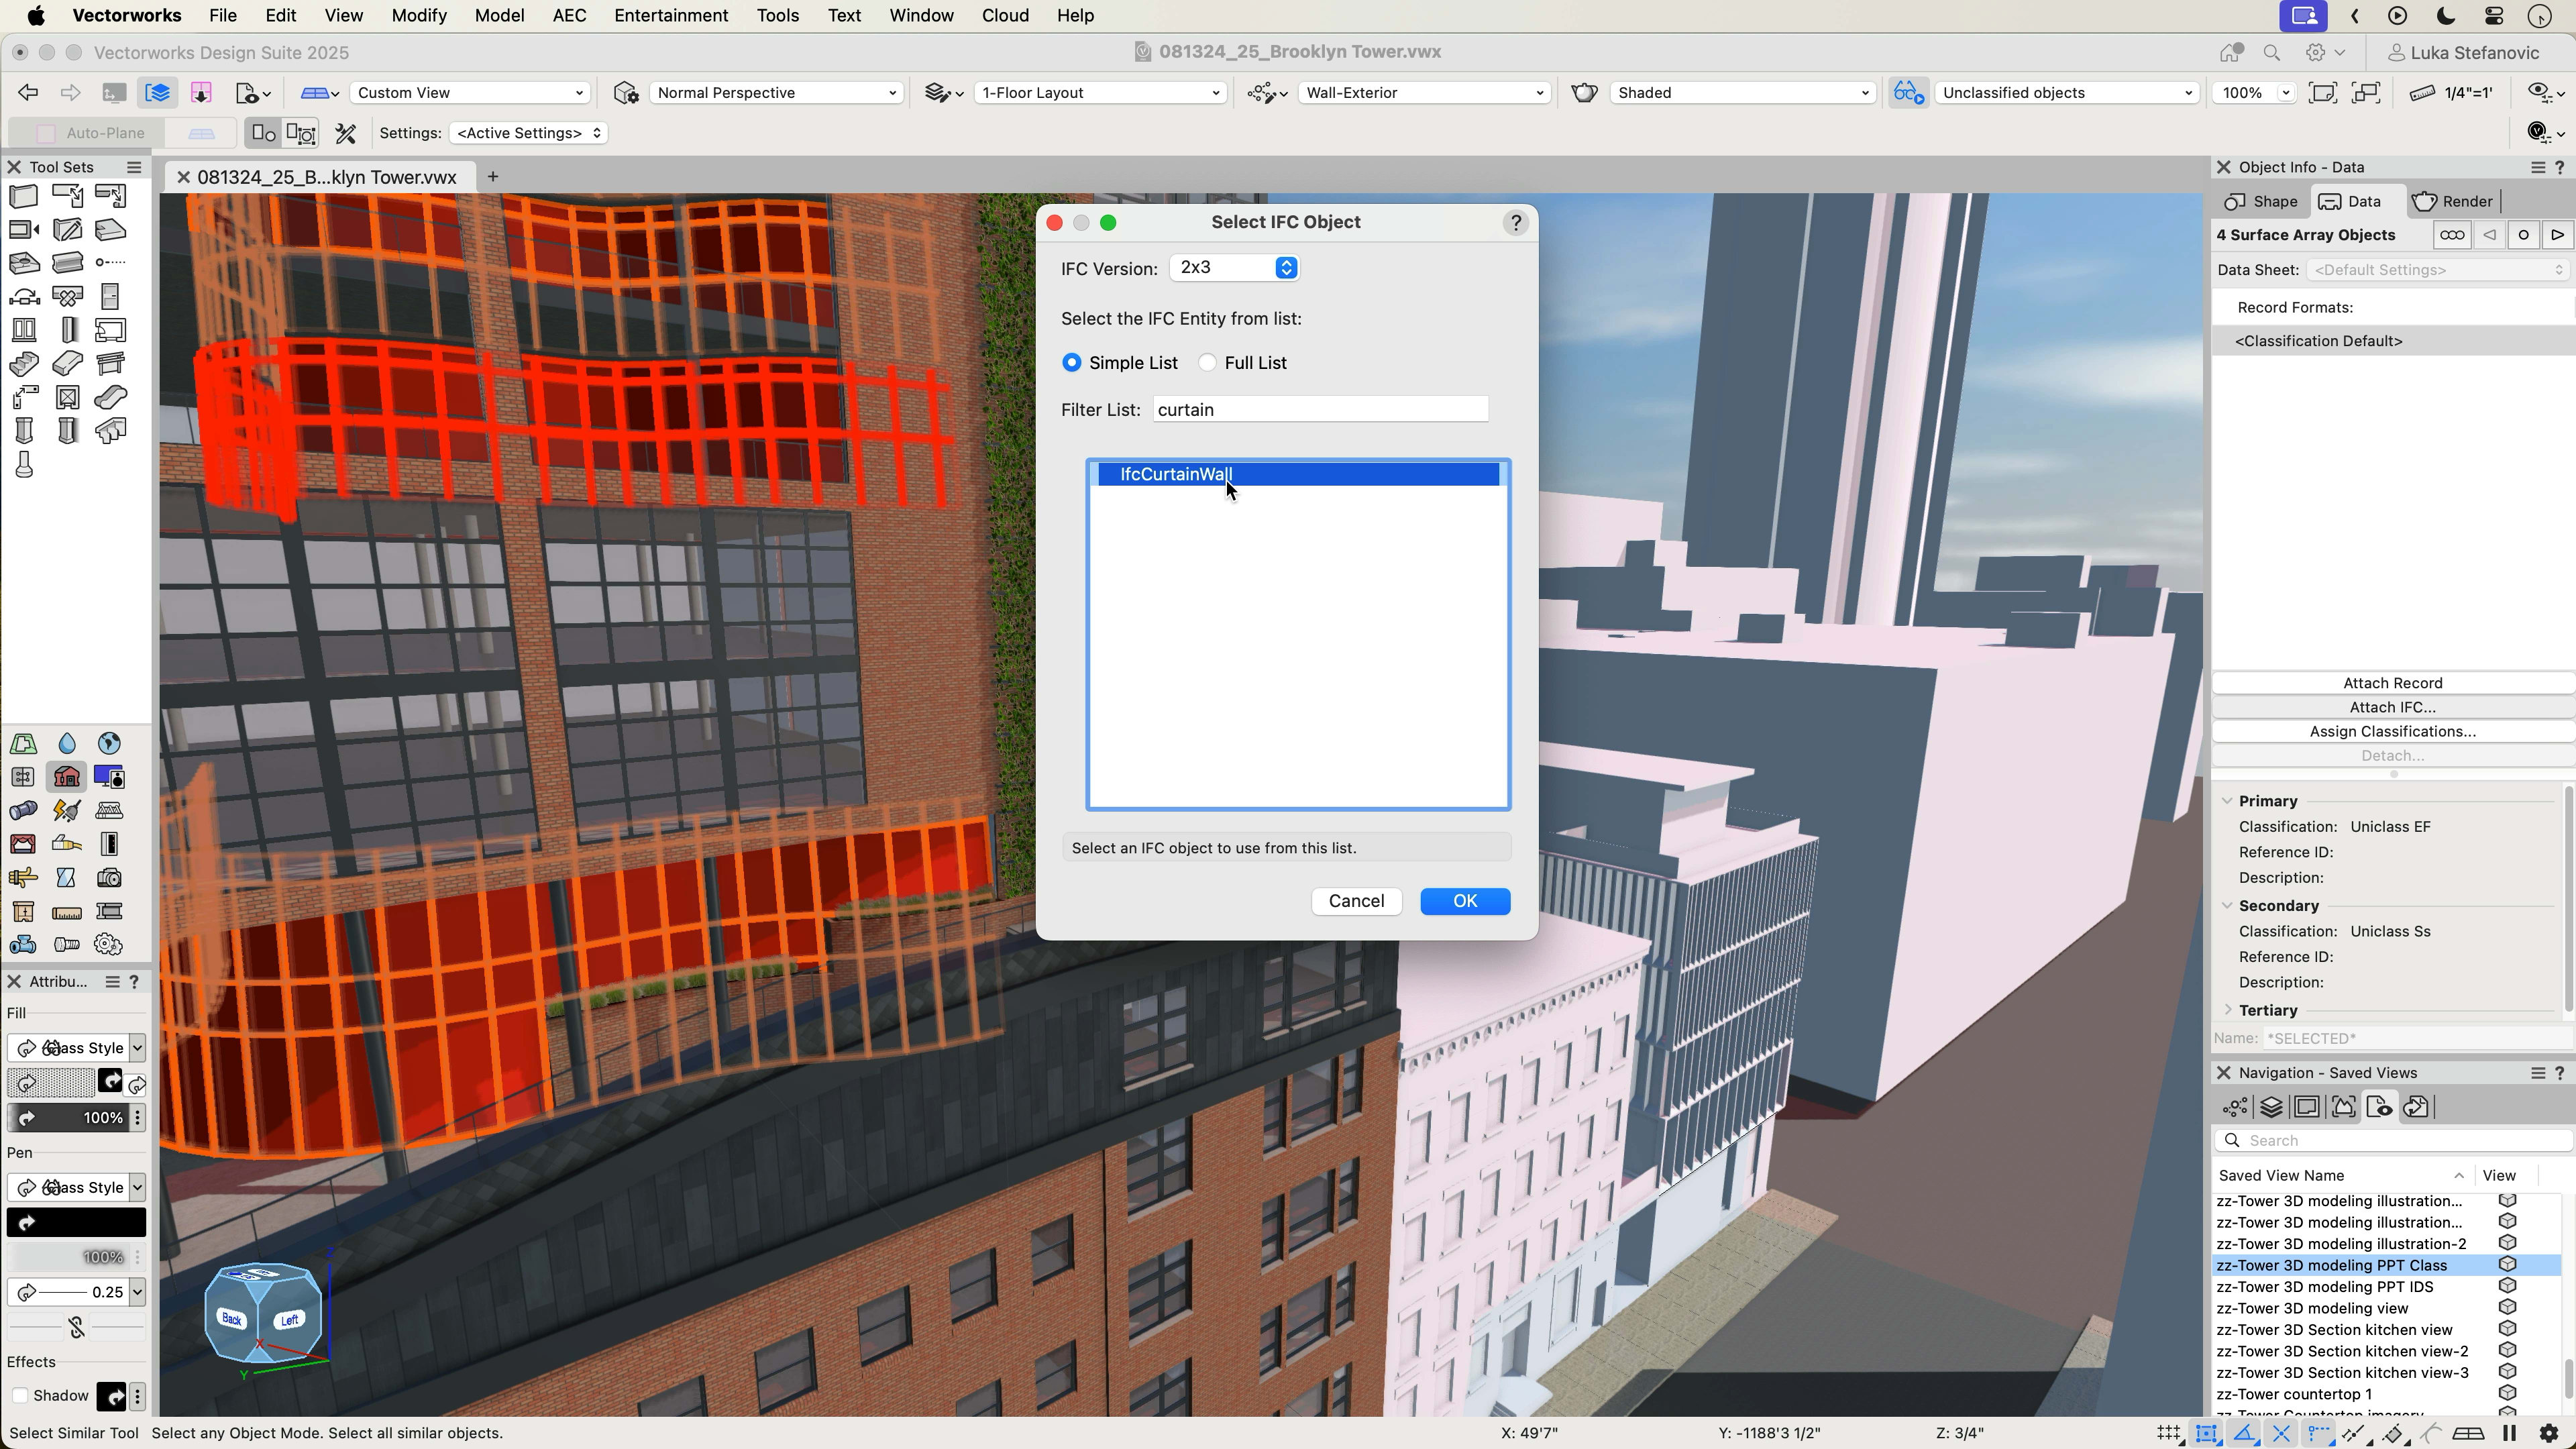Click the Attach Record button
This screenshot has width=2576, height=1449.
coord(2392,683)
